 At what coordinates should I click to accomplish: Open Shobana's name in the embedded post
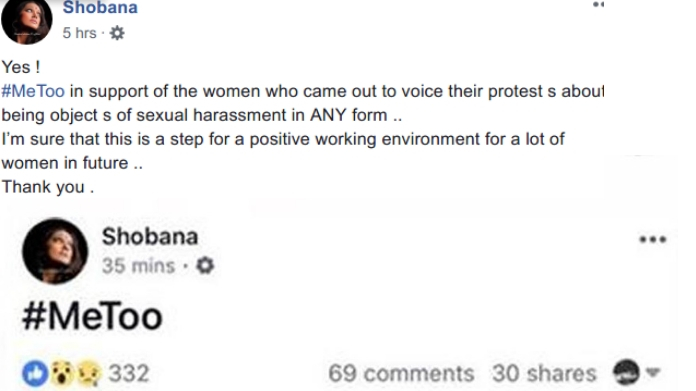coord(150,236)
